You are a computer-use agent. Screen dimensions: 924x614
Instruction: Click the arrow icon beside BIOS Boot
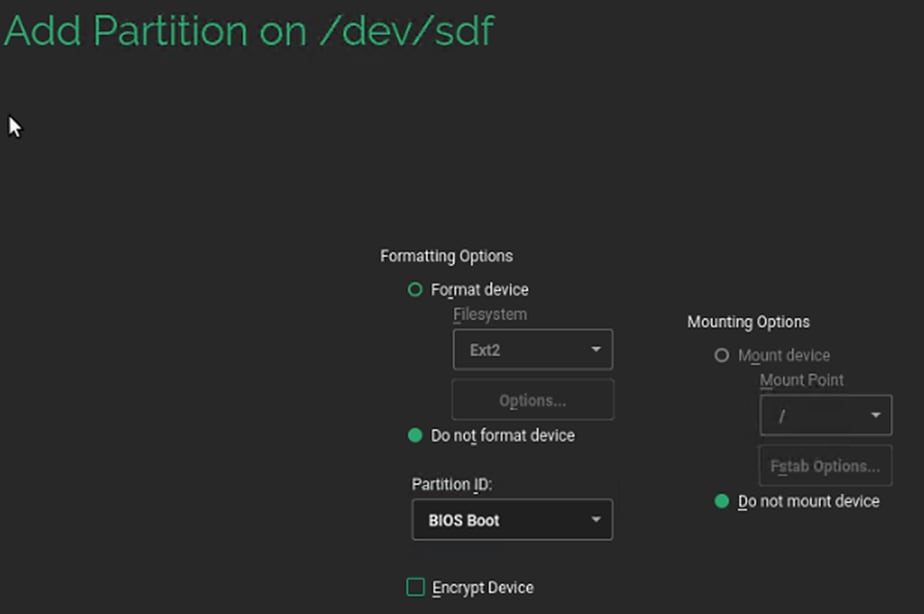tap(596, 520)
